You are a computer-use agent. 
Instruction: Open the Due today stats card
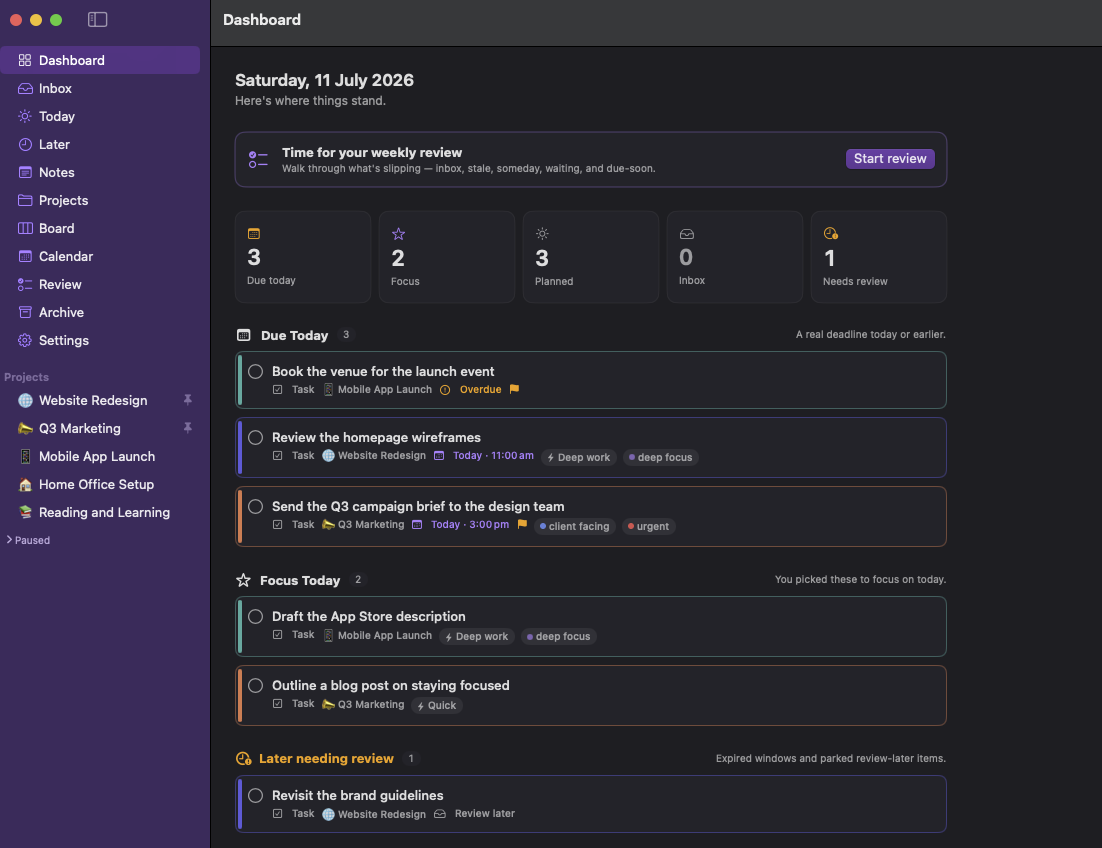(303, 257)
